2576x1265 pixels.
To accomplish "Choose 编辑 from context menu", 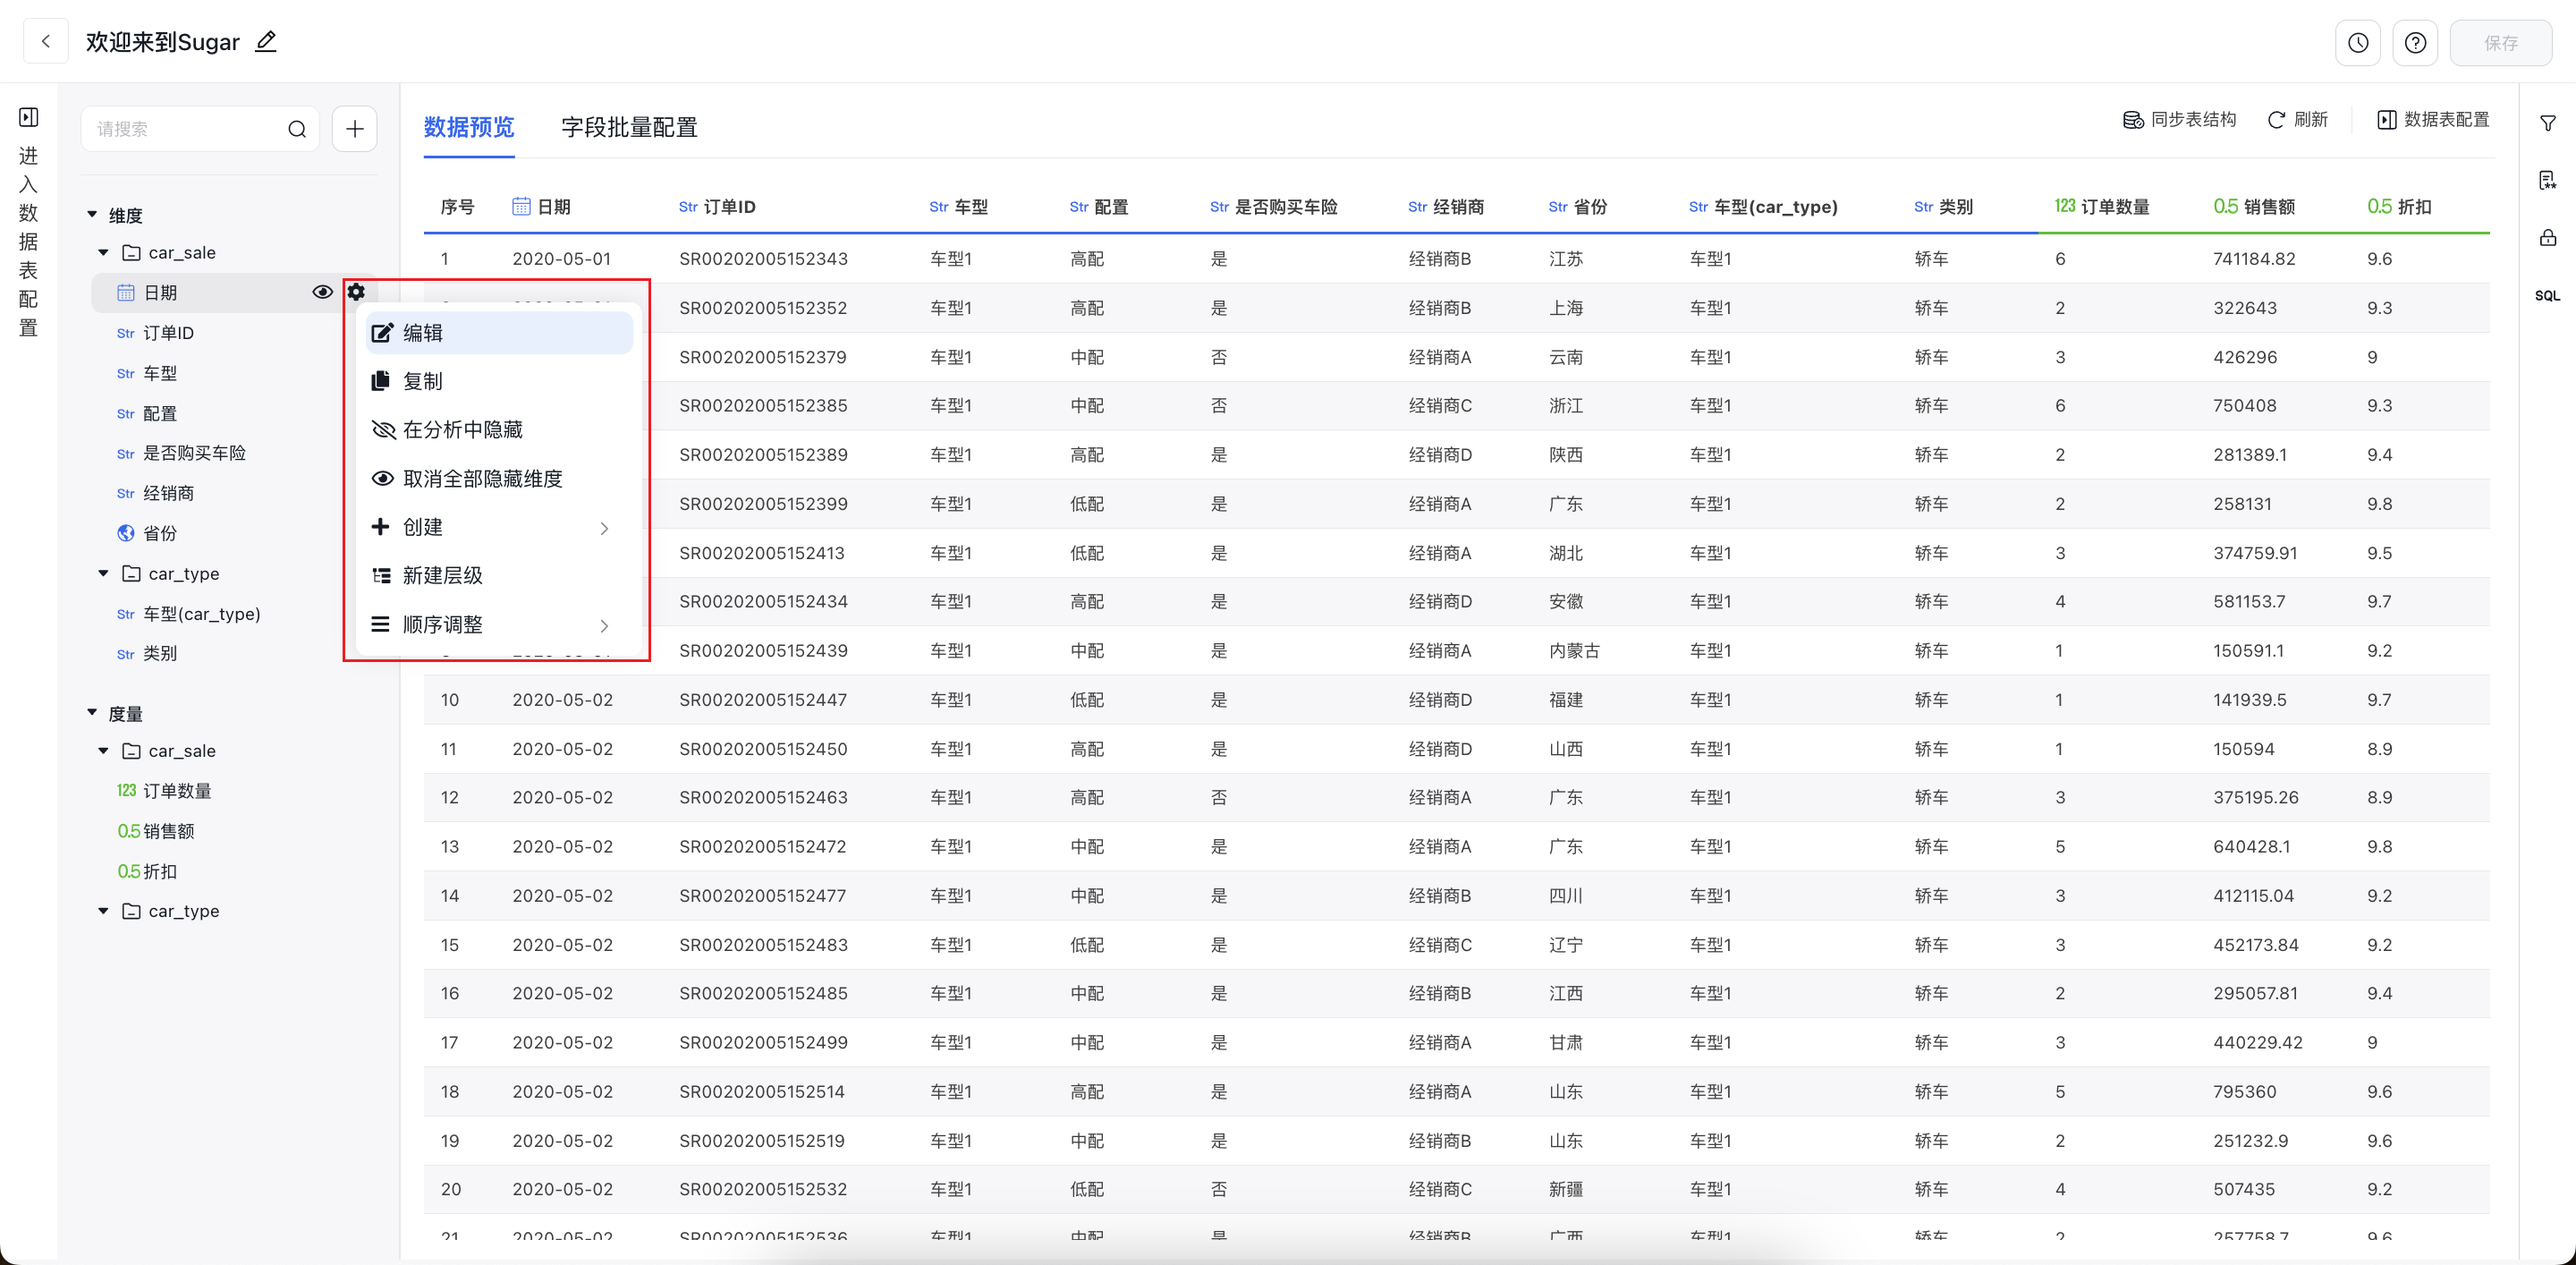I will pos(499,333).
